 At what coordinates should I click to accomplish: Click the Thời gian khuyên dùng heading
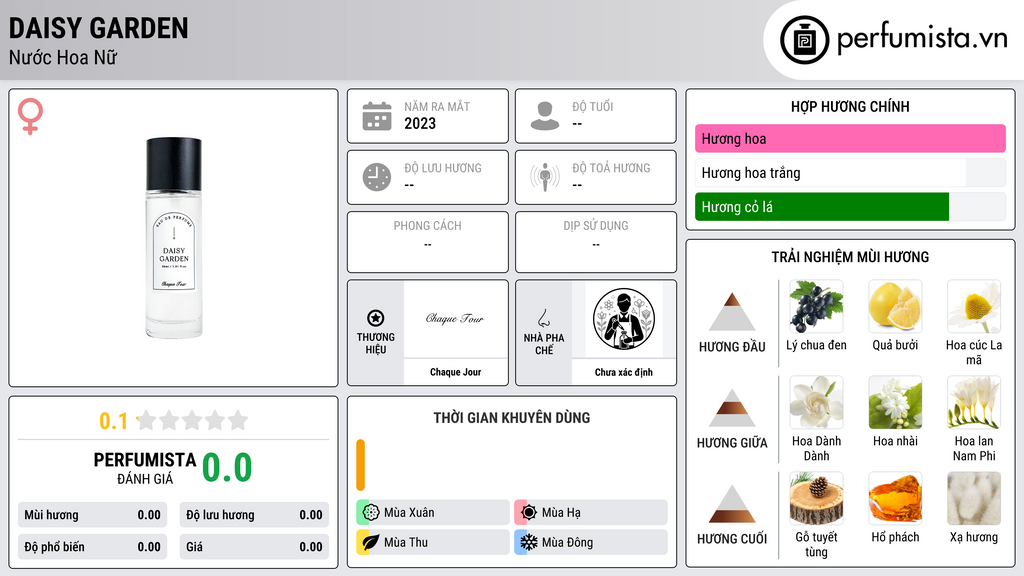point(512,417)
